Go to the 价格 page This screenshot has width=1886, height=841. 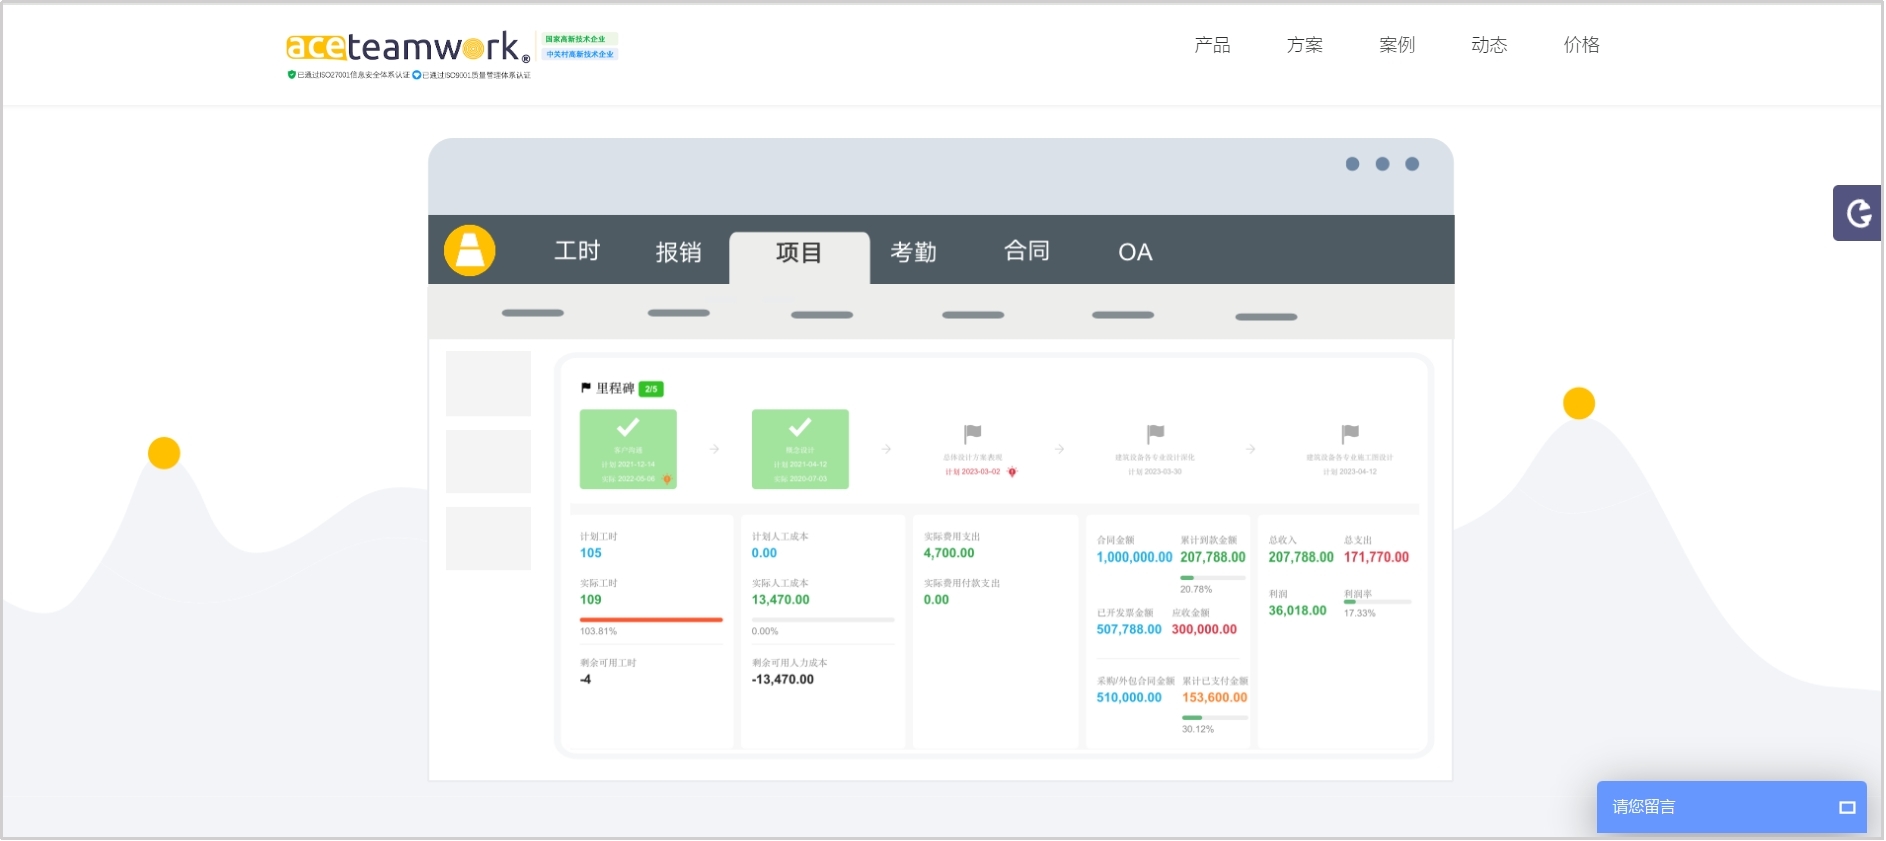(x=1581, y=45)
